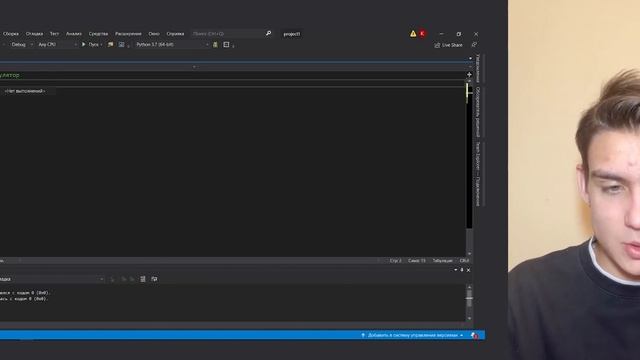The width and height of the screenshot is (640, 360).
Task: Click the red user account avatar
Action: coord(422,33)
